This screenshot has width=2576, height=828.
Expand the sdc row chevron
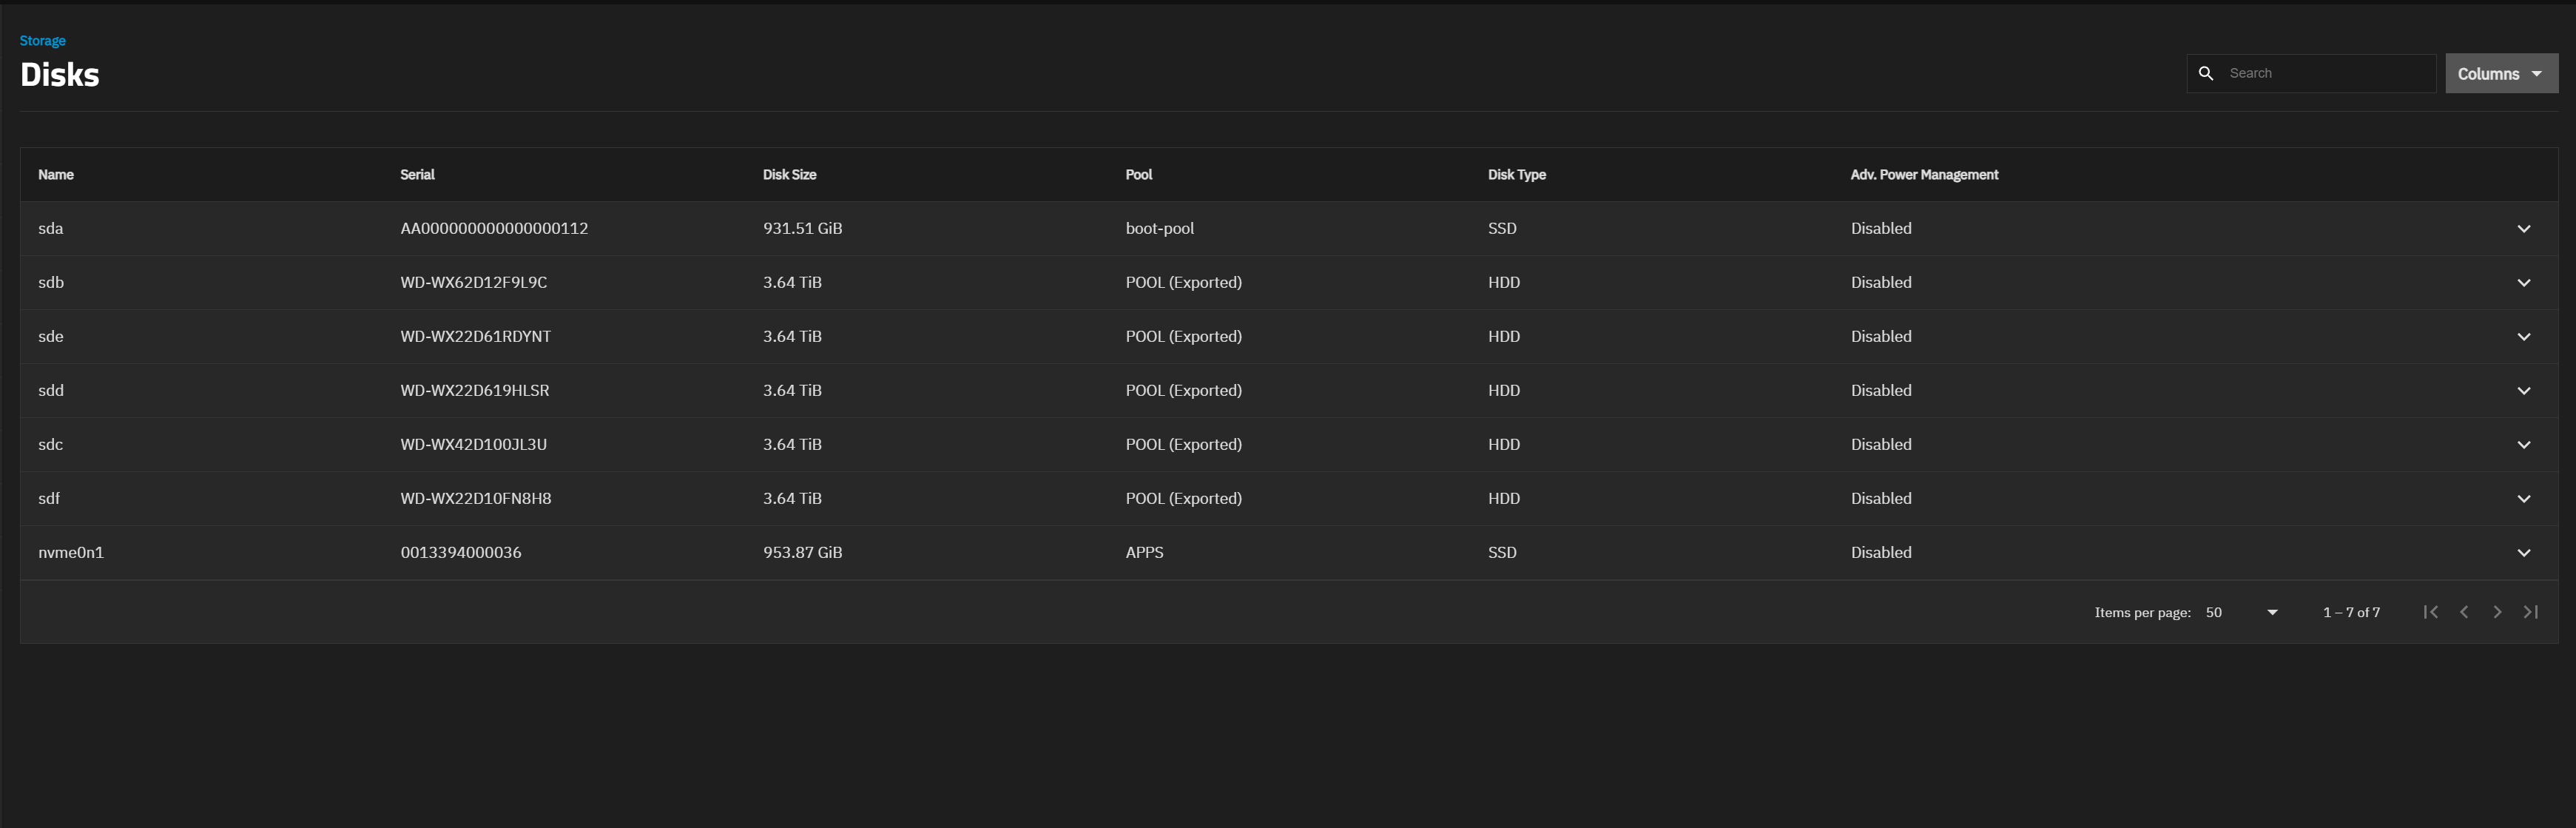pos(2523,445)
